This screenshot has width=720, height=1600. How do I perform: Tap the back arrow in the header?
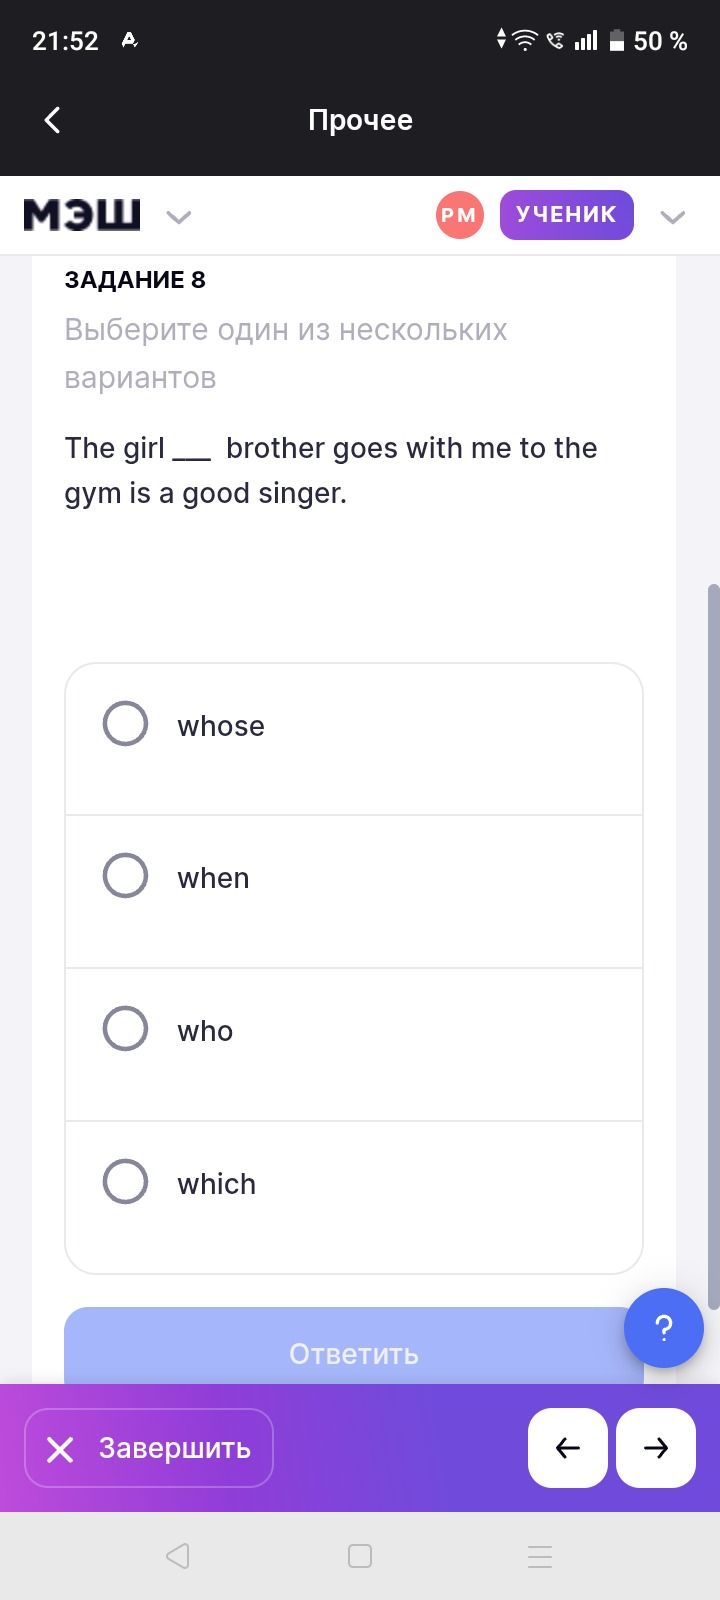pyautogui.click(x=53, y=120)
